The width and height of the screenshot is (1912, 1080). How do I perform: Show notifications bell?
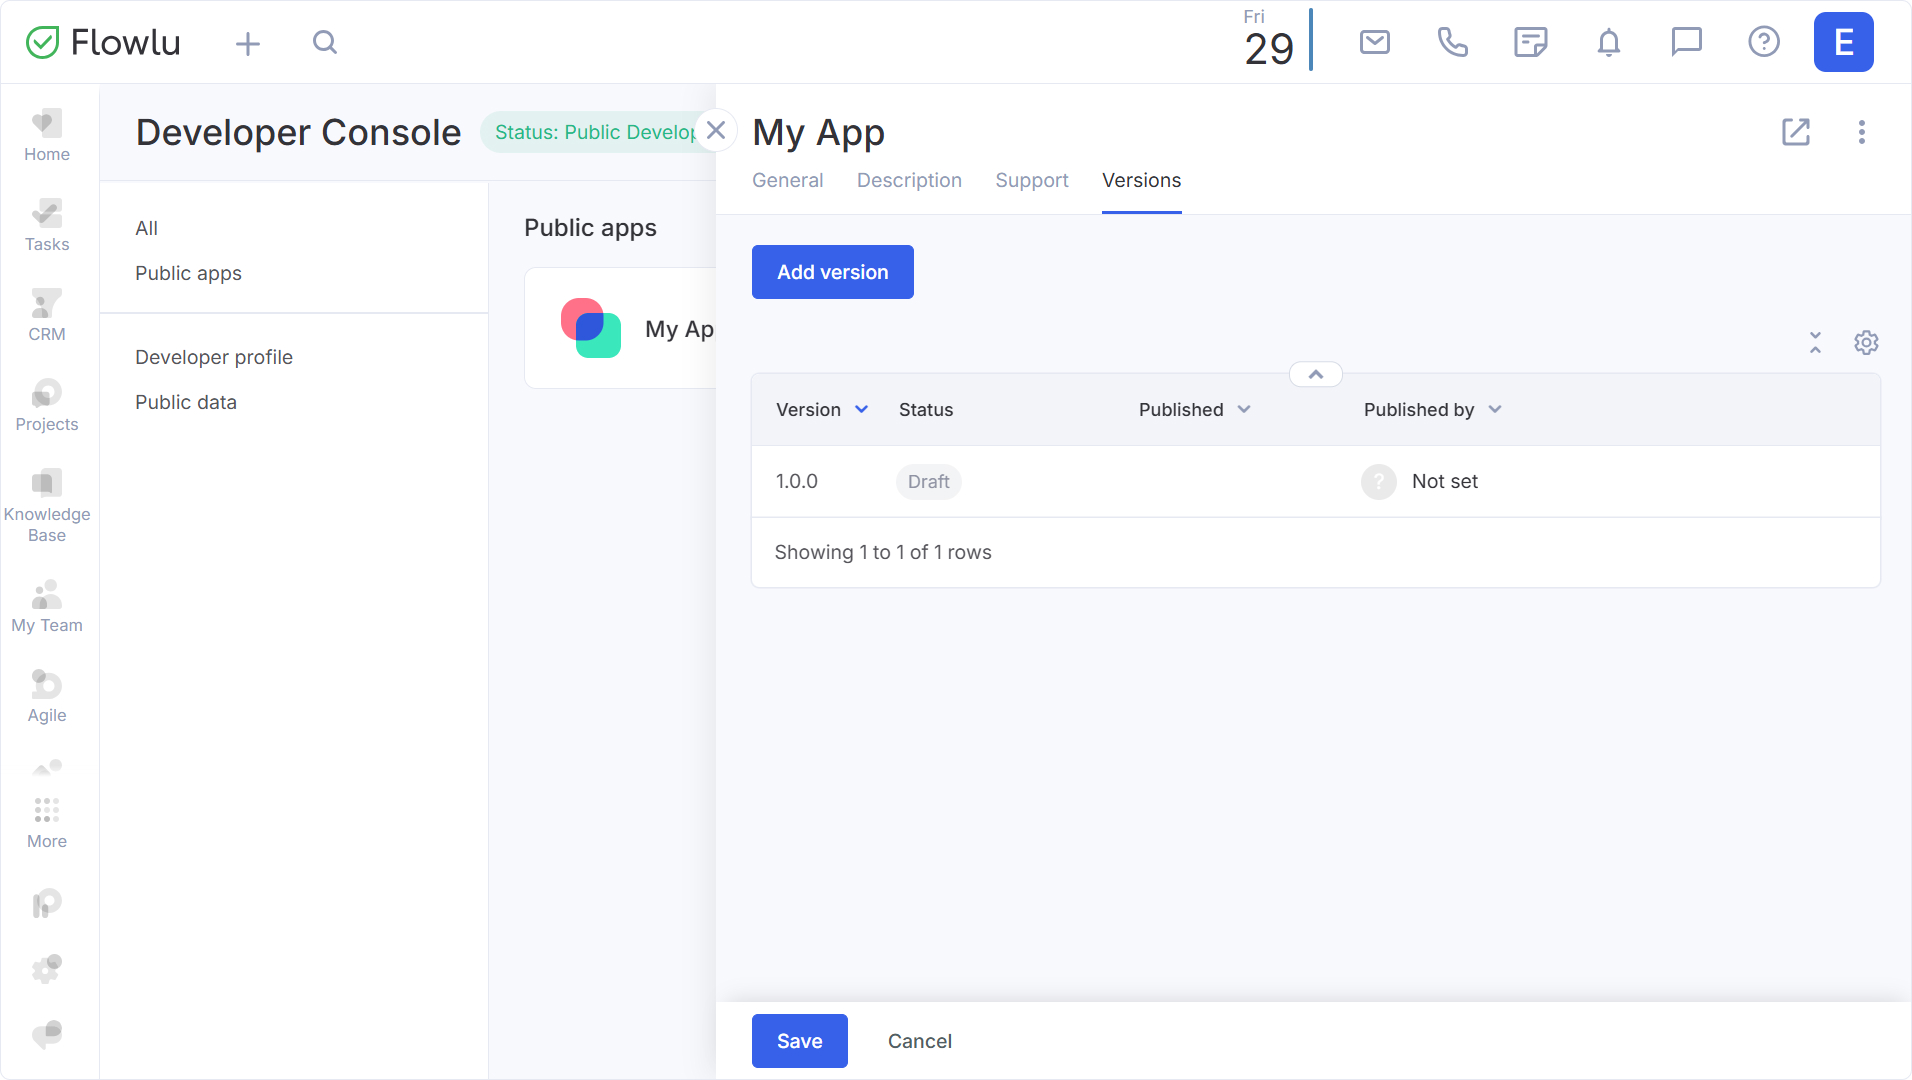click(1608, 42)
